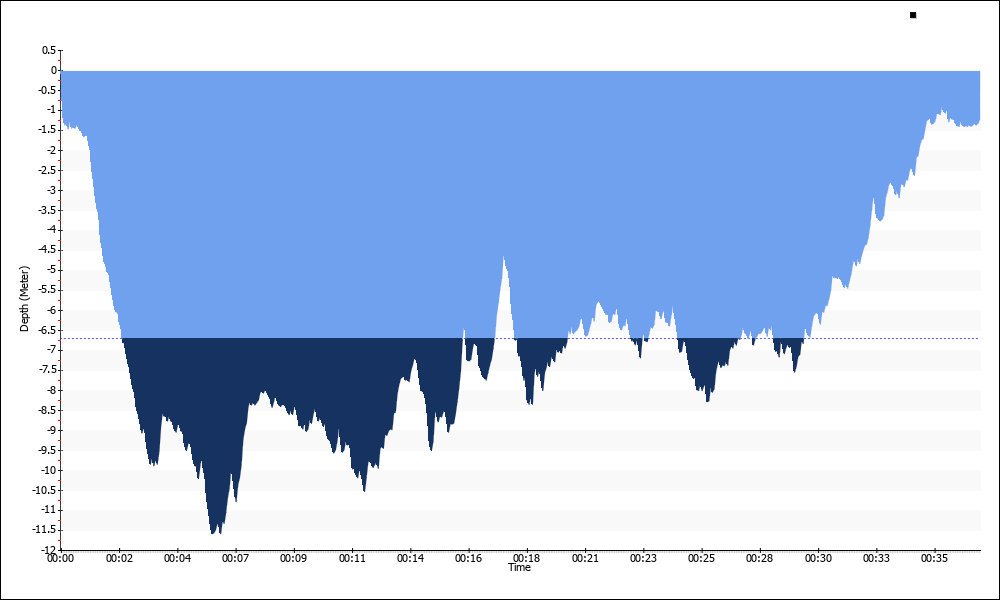This screenshot has width=1000, height=600.
Task: Click the -7.5 depth axis label
Action: coord(48,370)
